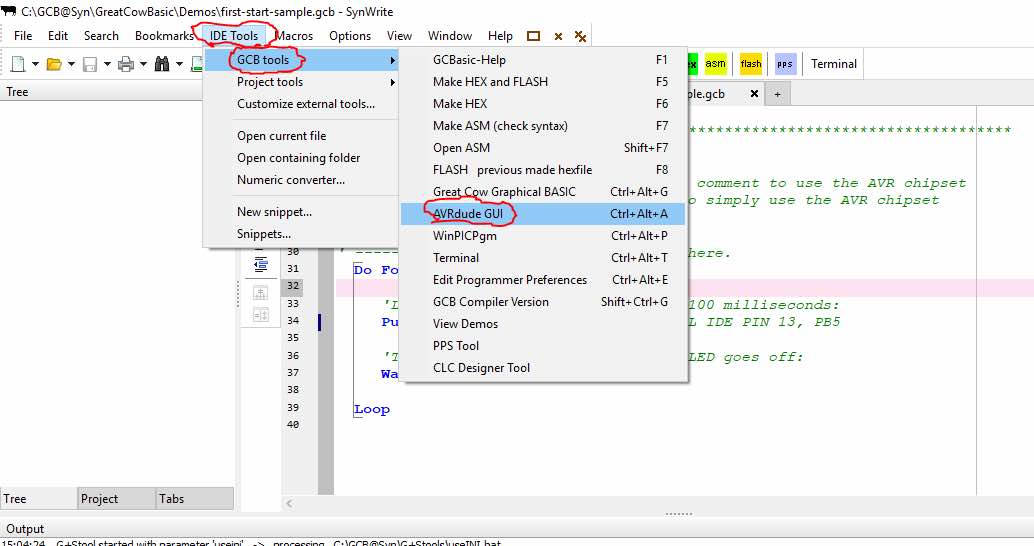Launch WinPICPgm
The width and height of the screenshot is (1034, 546).
(543, 235)
